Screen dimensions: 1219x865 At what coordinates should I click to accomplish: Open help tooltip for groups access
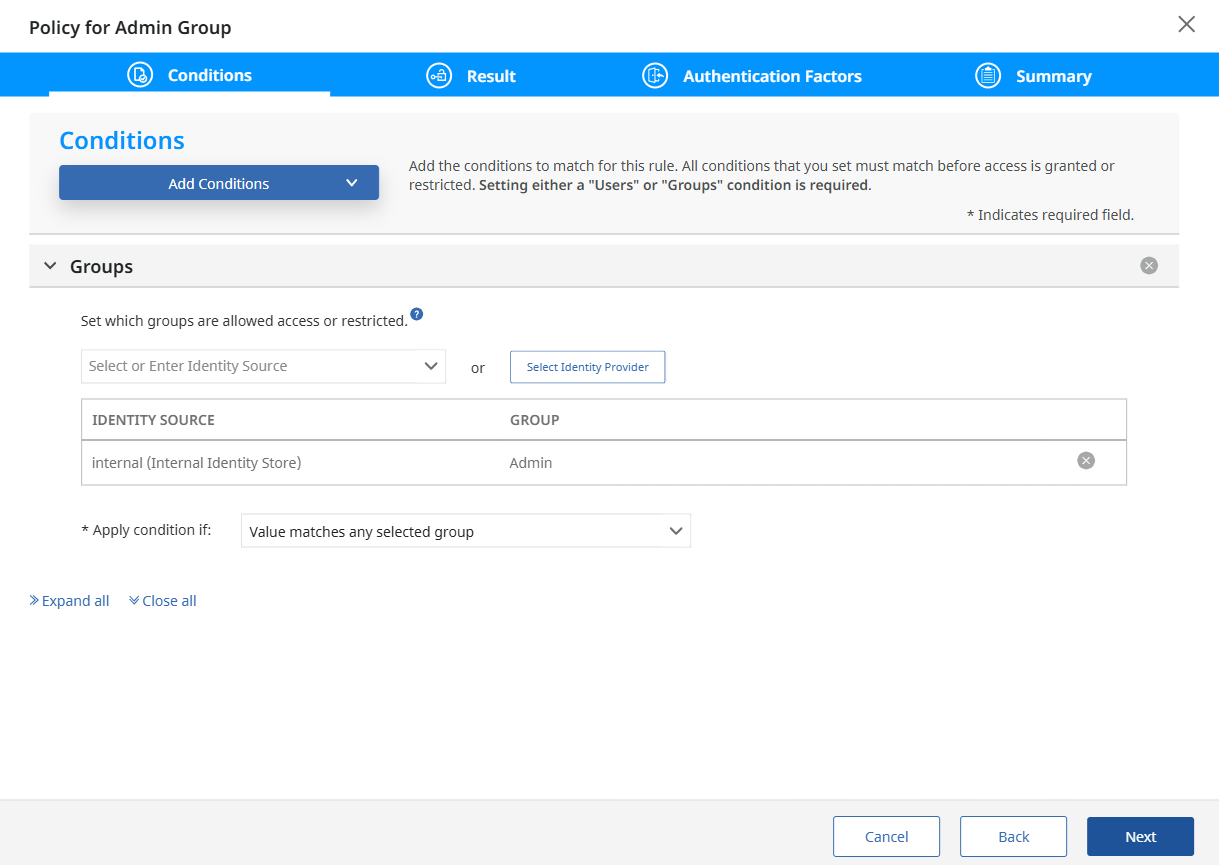(417, 315)
